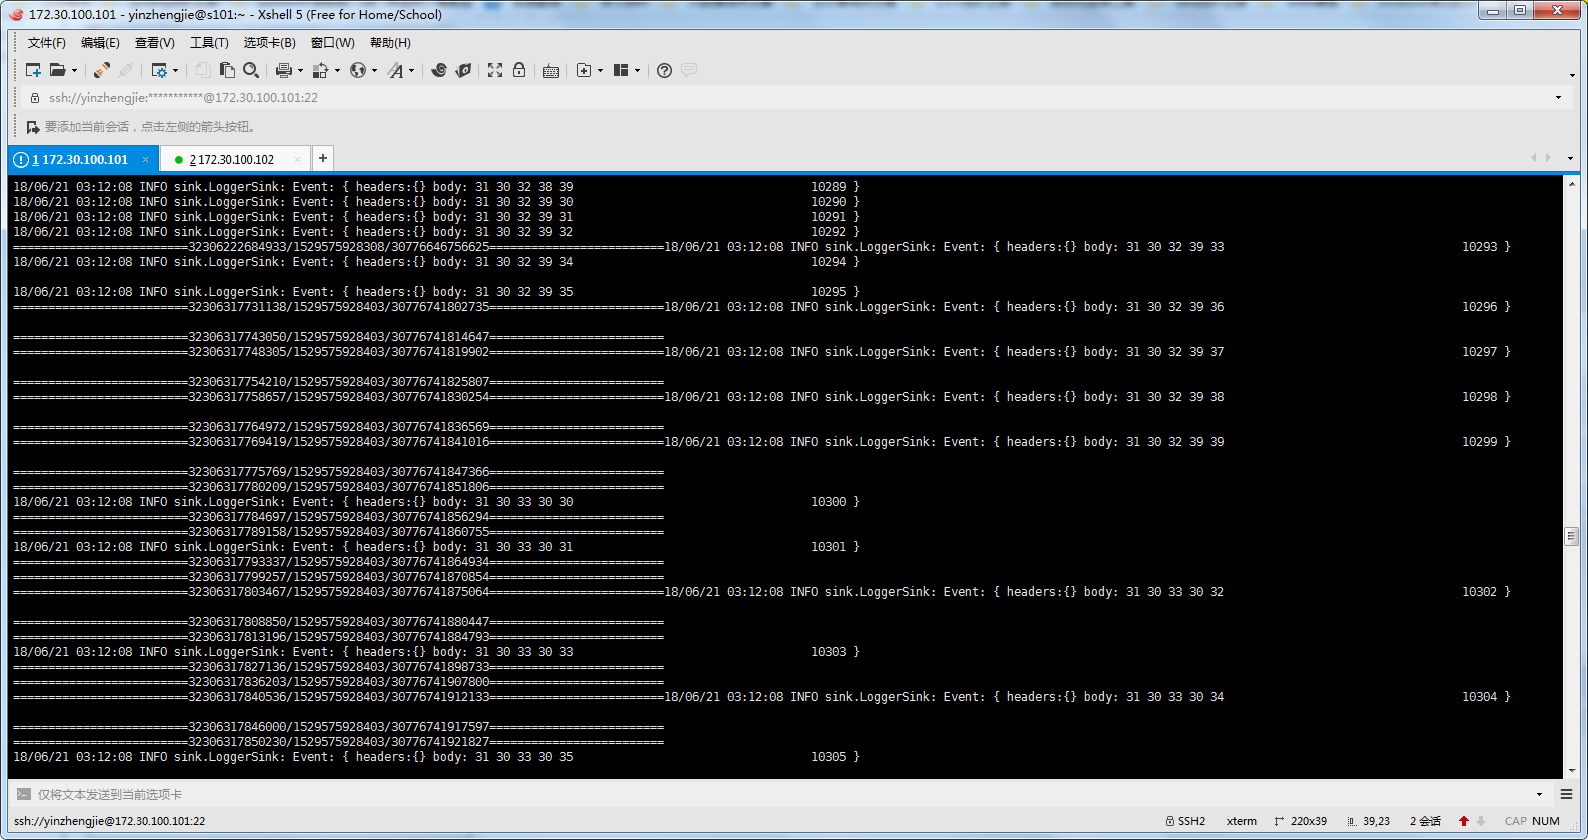Expand the address bar history dropdown

pos(1558,98)
